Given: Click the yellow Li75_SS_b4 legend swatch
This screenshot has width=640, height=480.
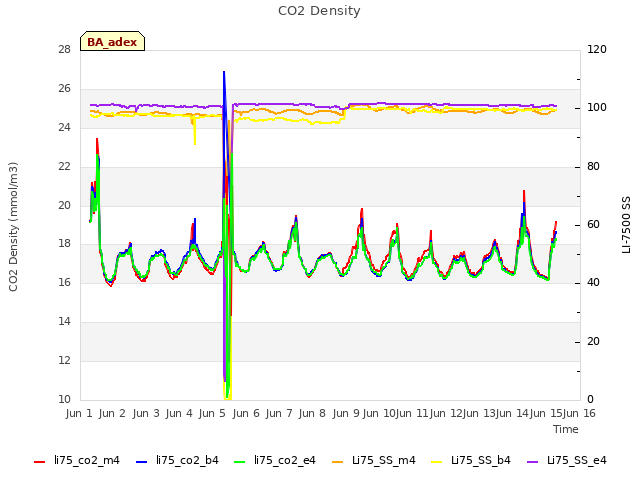Looking at the screenshot, I should [x=437, y=462].
